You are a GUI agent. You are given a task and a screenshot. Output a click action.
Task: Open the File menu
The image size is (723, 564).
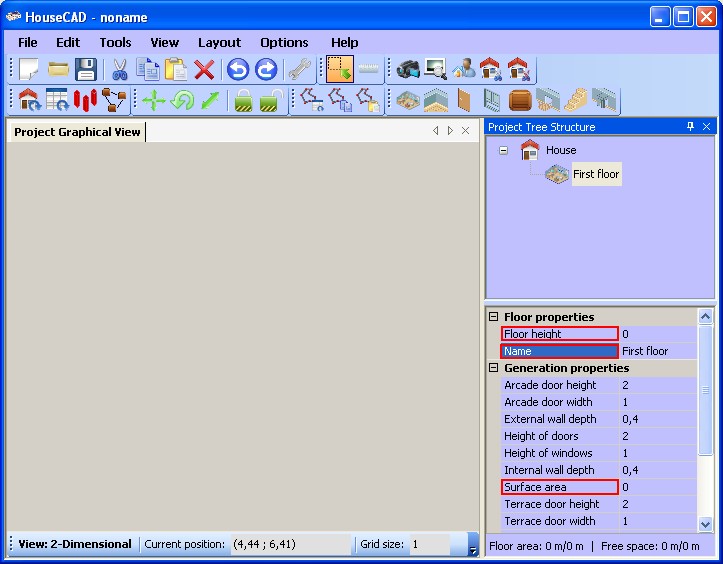pyautogui.click(x=28, y=42)
